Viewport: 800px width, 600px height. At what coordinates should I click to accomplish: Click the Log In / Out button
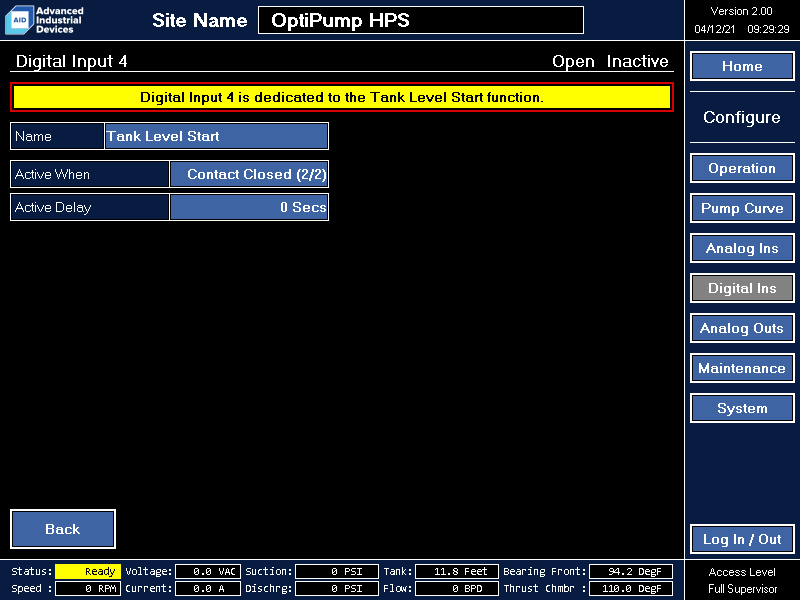[742, 539]
